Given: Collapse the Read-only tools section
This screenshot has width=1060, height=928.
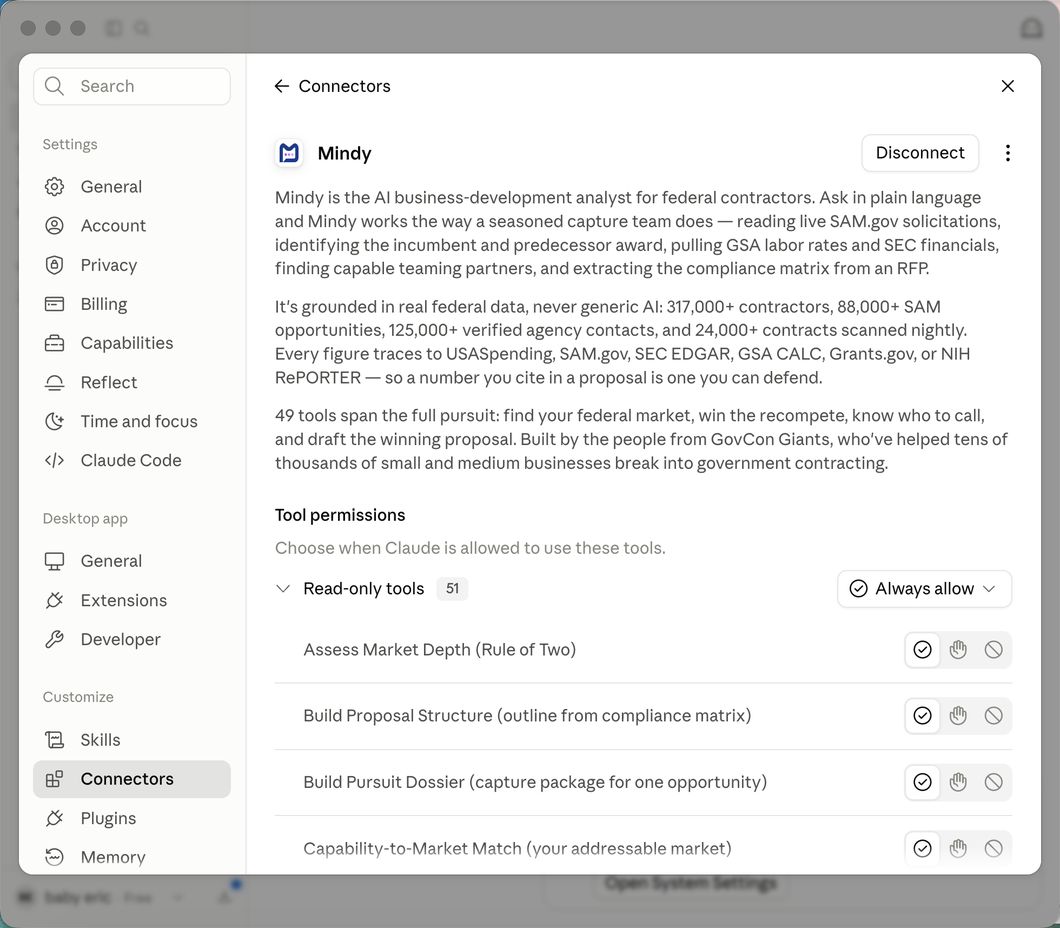Looking at the screenshot, I should [x=283, y=589].
